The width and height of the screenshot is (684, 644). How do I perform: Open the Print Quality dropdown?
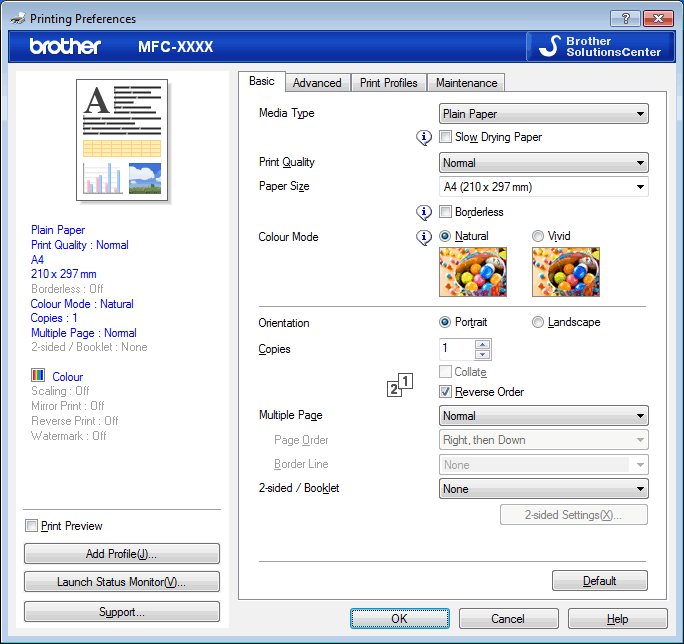click(x=544, y=163)
